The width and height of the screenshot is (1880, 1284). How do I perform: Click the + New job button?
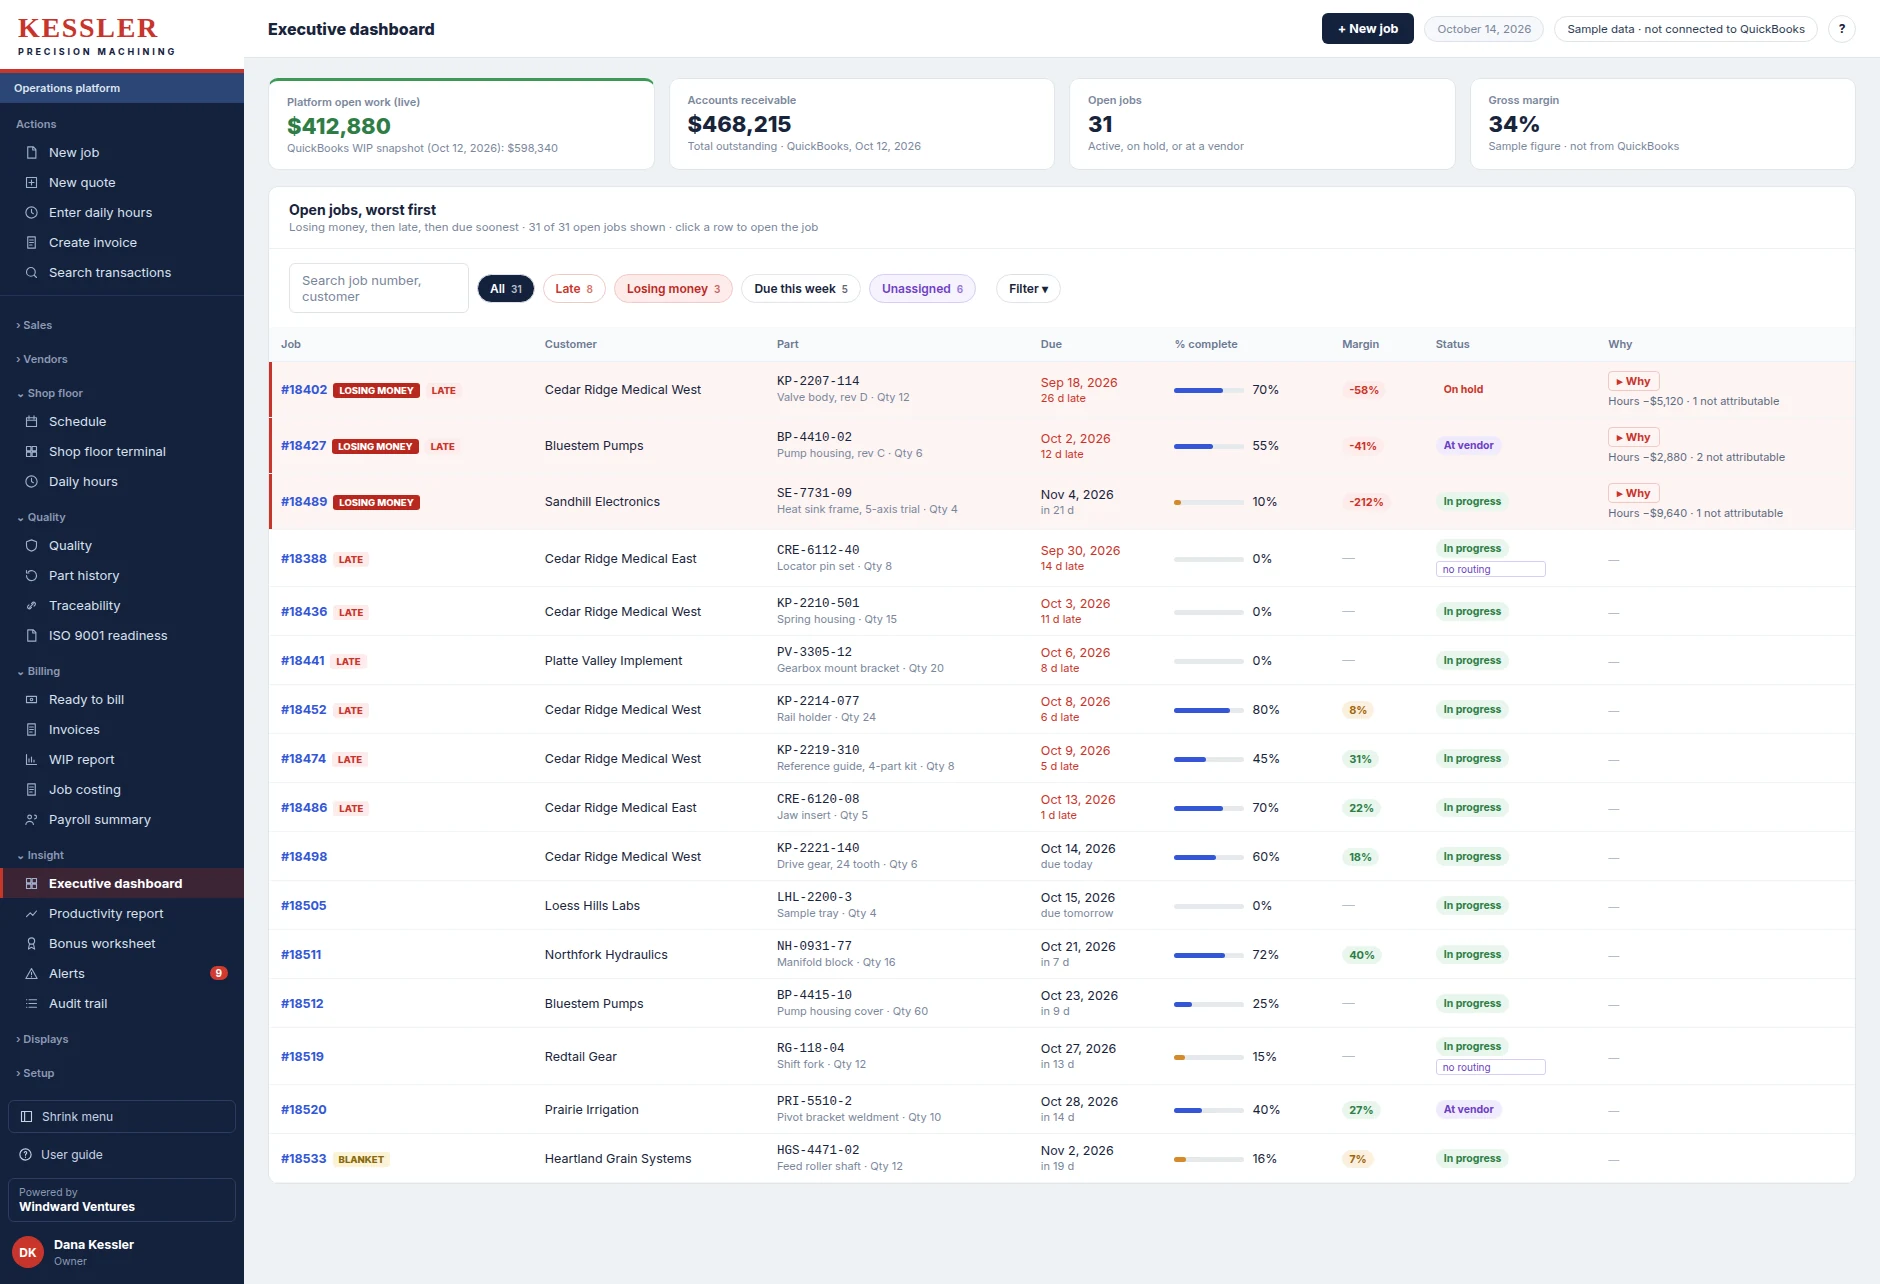pyautogui.click(x=1367, y=29)
